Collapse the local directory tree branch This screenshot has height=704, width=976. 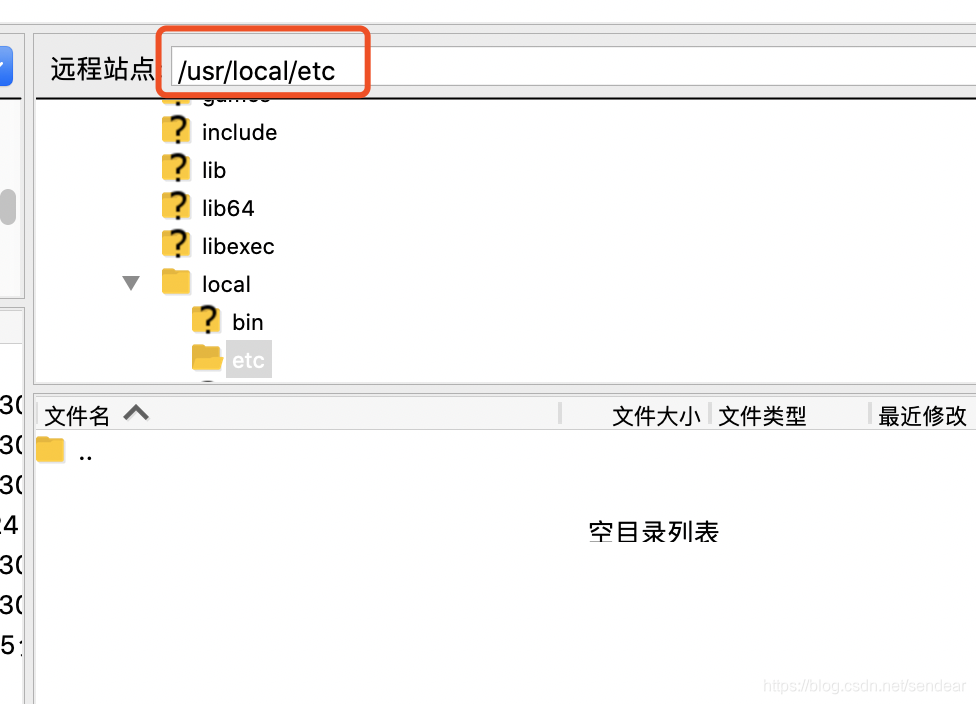tap(131, 283)
